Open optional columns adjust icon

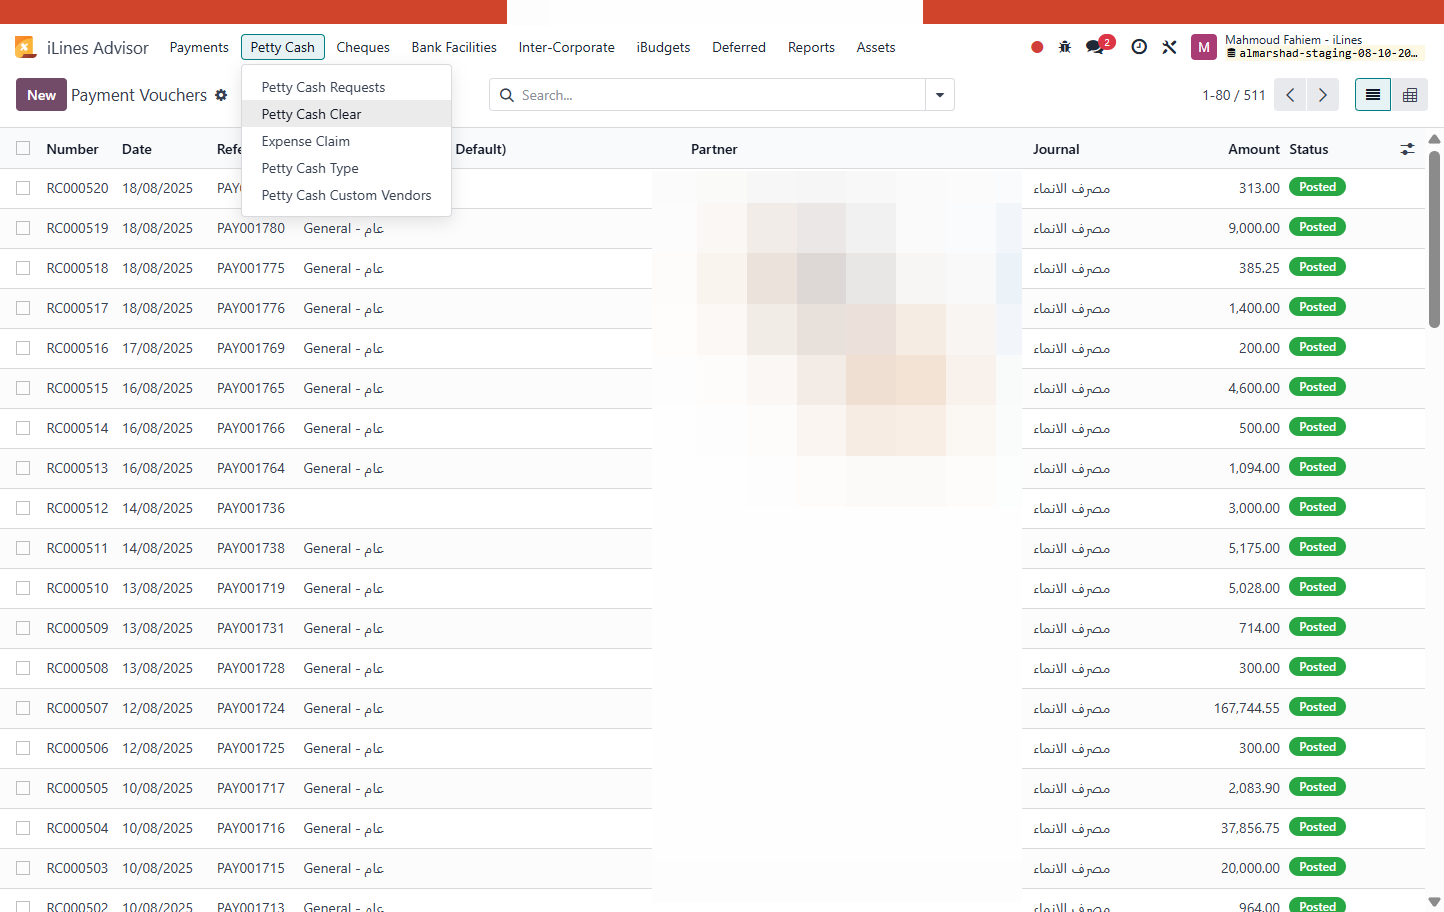click(x=1407, y=149)
